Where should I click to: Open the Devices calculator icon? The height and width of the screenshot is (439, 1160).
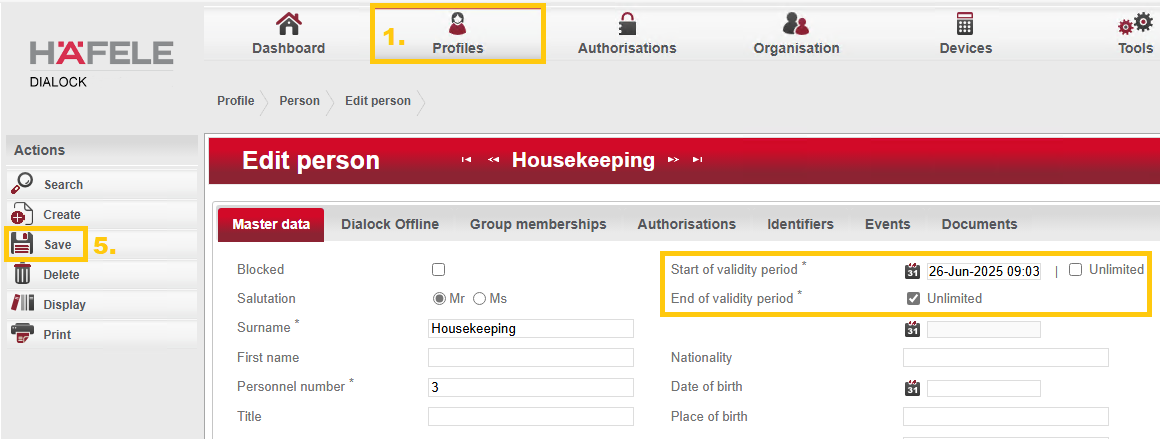[x=965, y=24]
